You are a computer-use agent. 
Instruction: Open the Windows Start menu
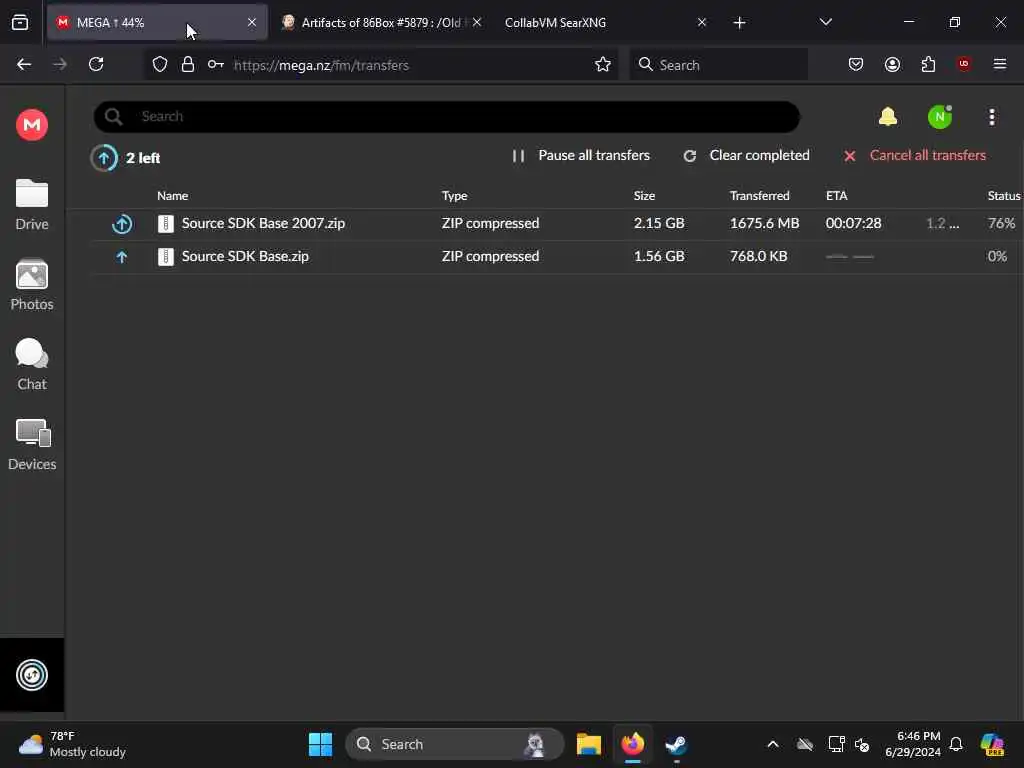coord(320,744)
